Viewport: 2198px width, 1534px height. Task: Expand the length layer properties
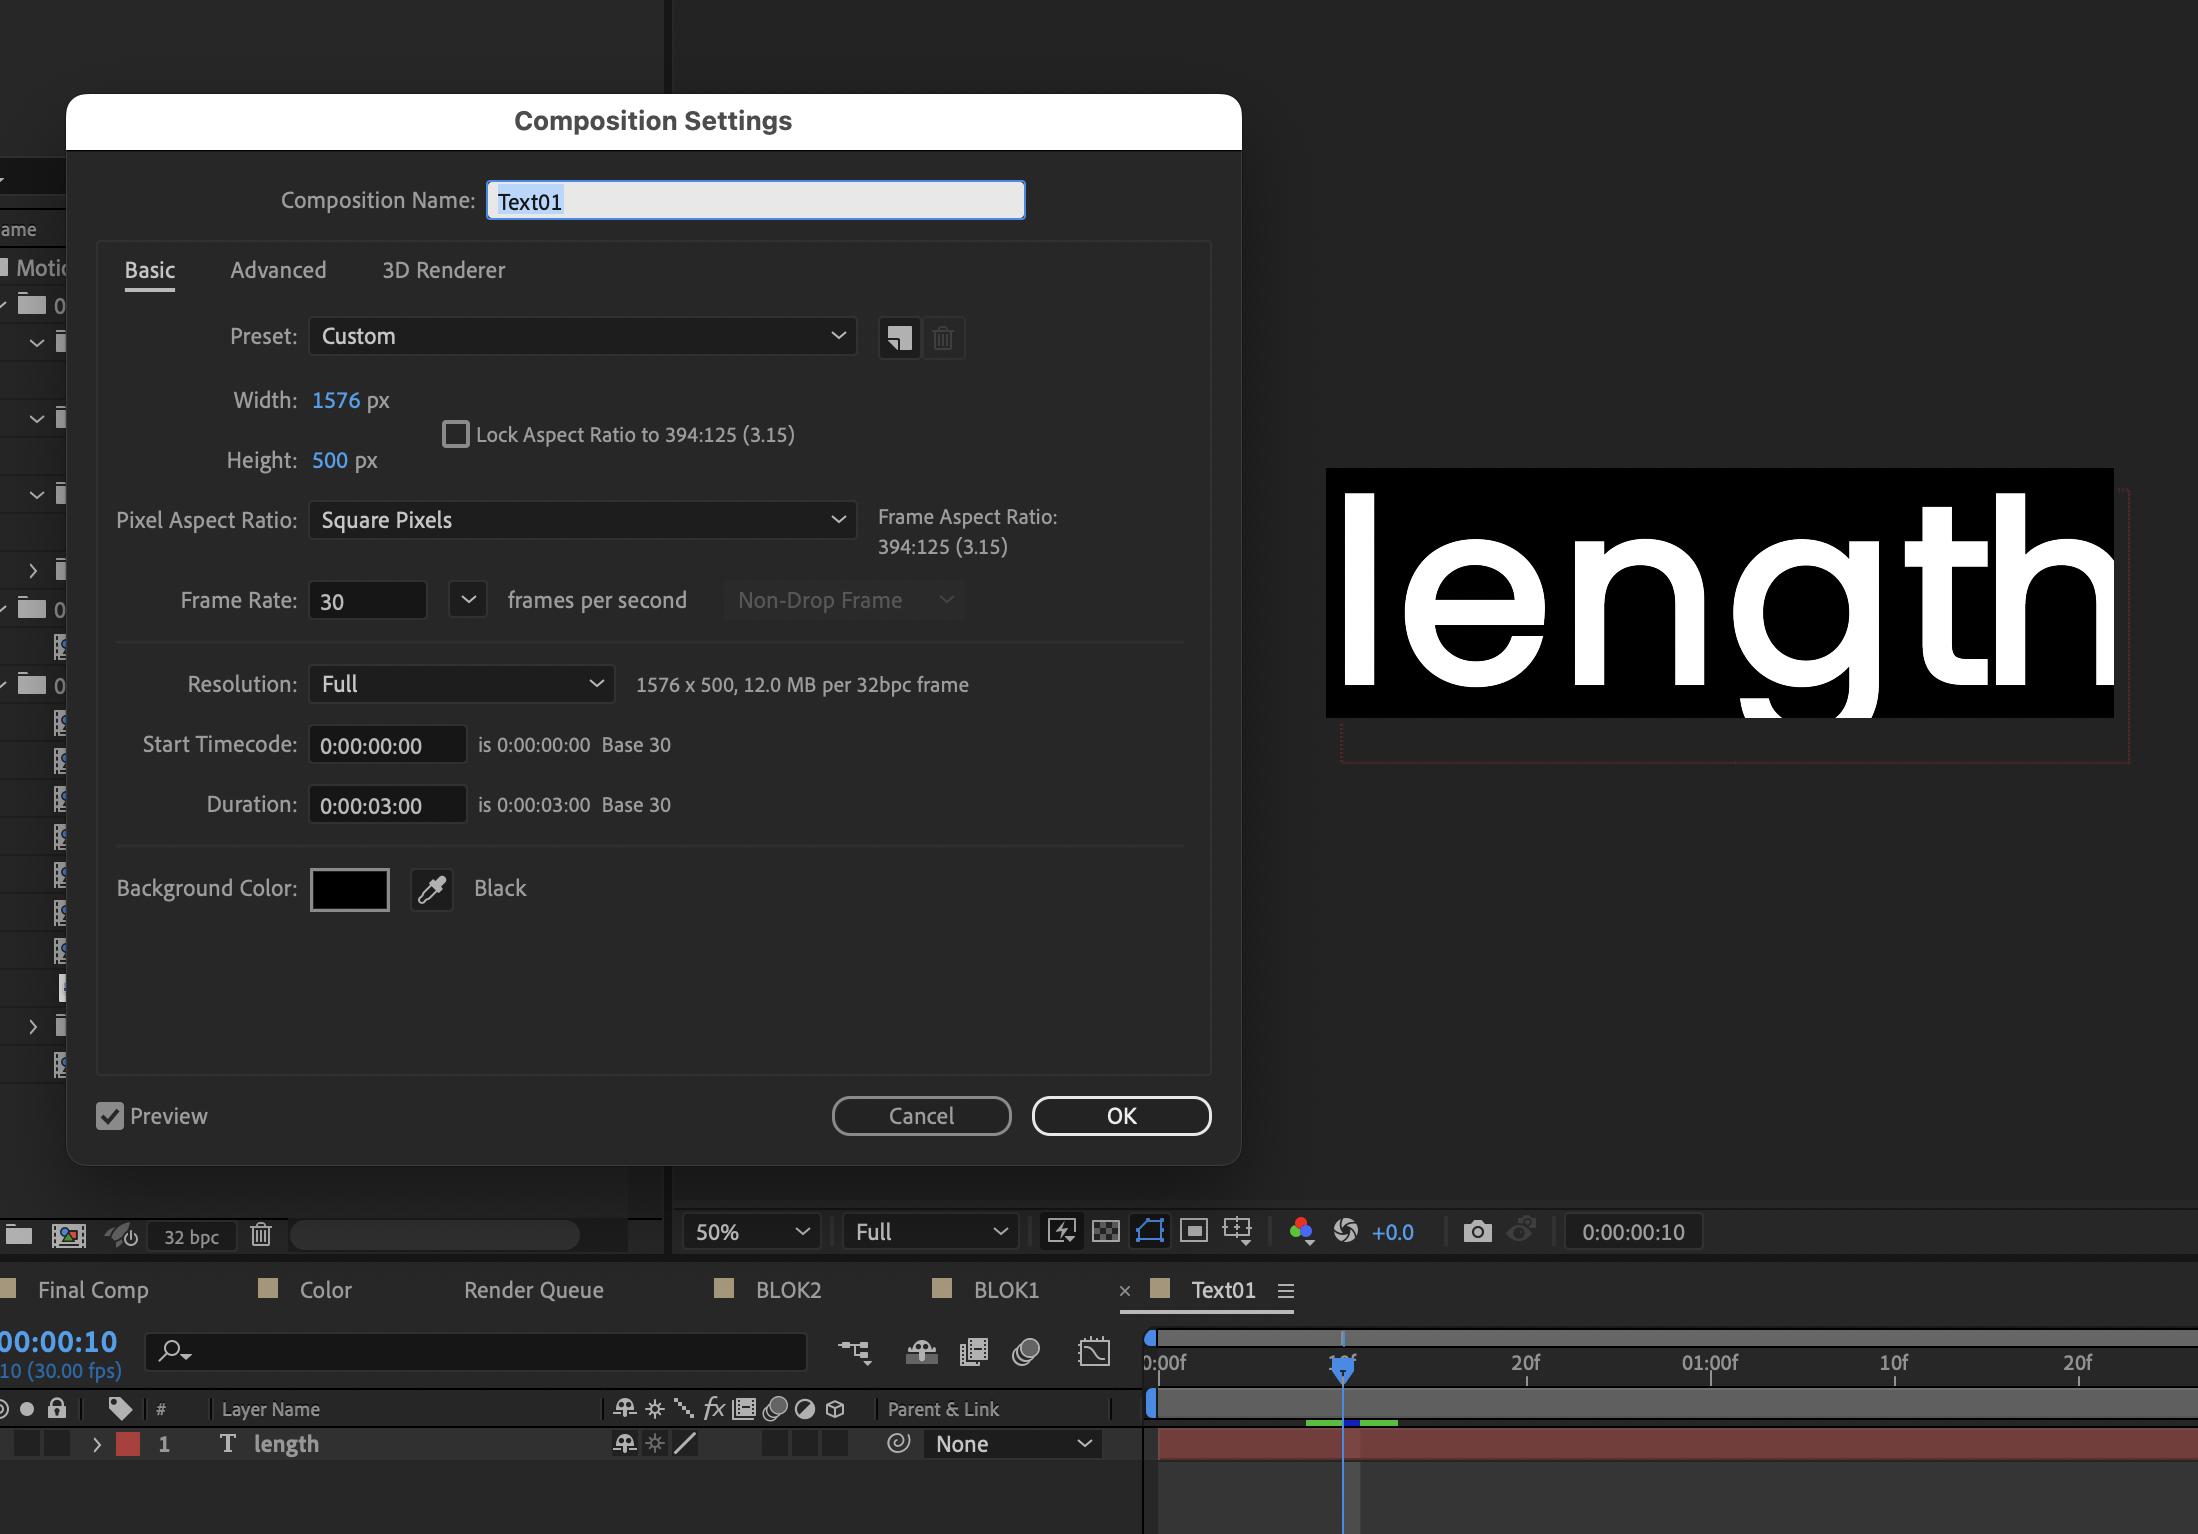[97, 1444]
